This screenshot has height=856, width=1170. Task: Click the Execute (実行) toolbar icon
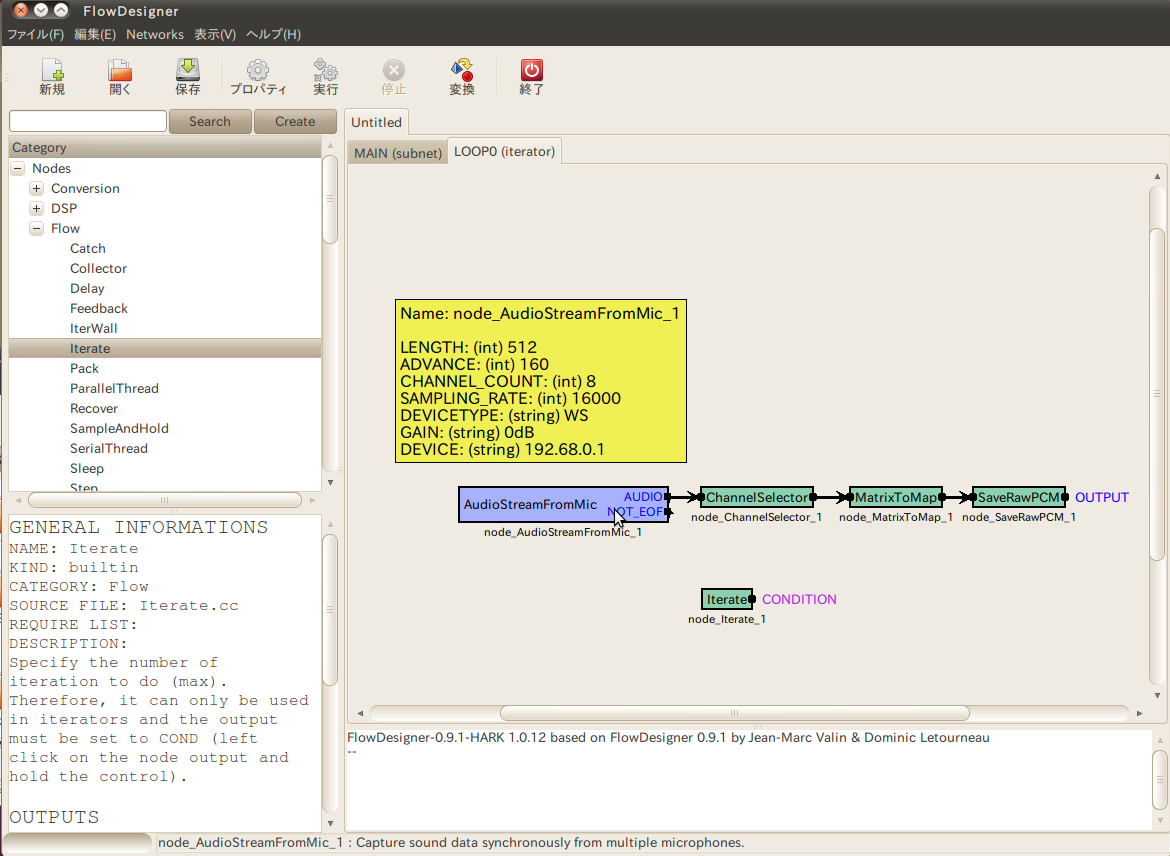[325, 77]
